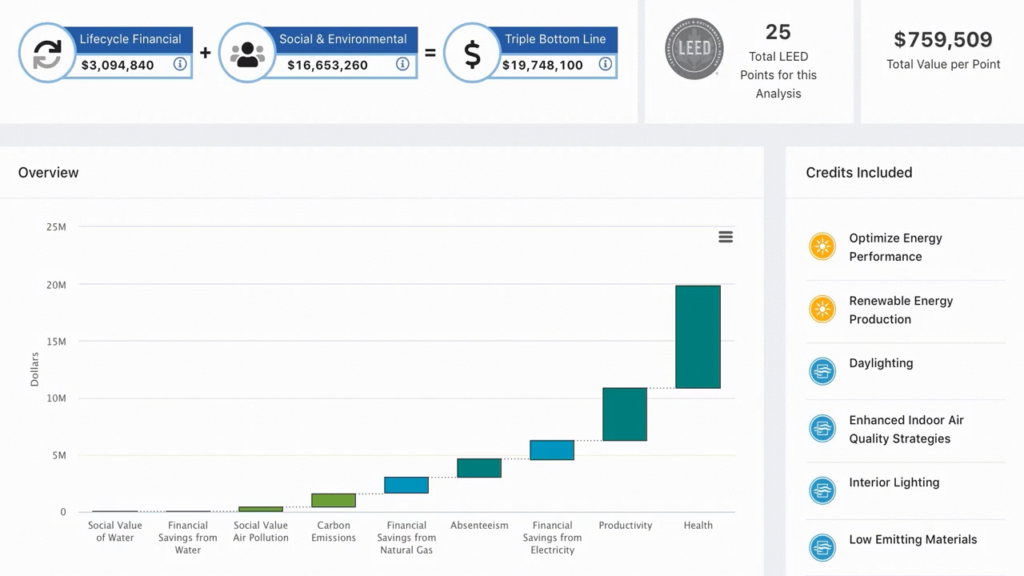The width and height of the screenshot is (1024, 576).
Task: Click the Absenteeism axis label
Action: pyautogui.click(x=479, y=525)
